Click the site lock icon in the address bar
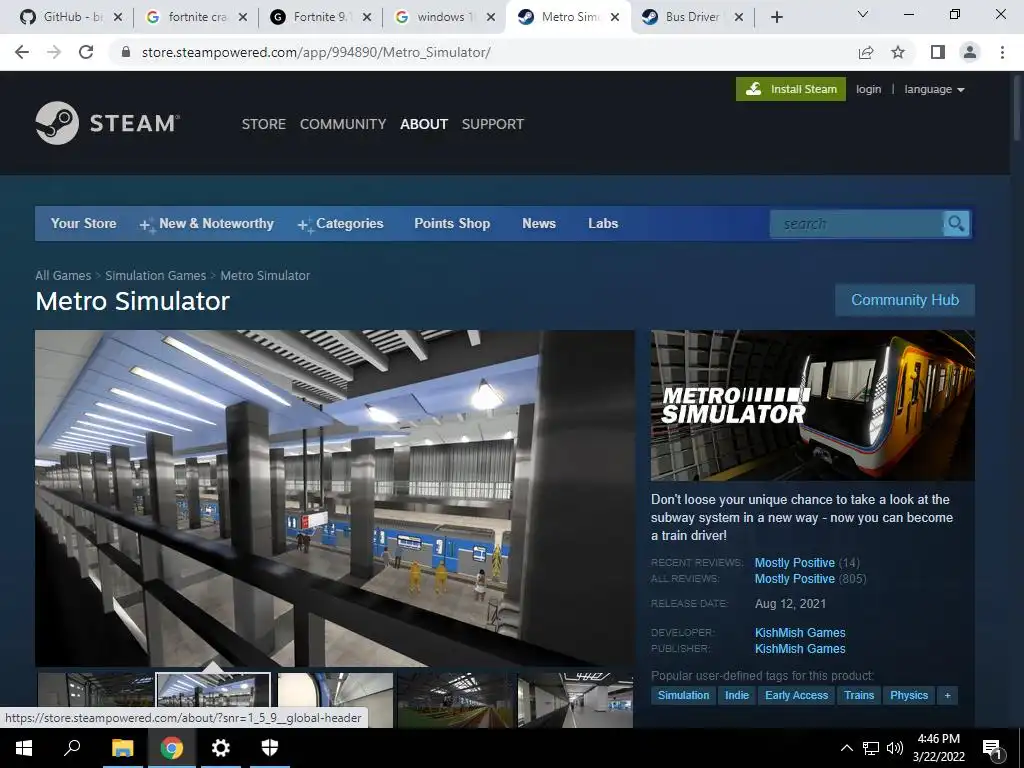 (127, 52)
